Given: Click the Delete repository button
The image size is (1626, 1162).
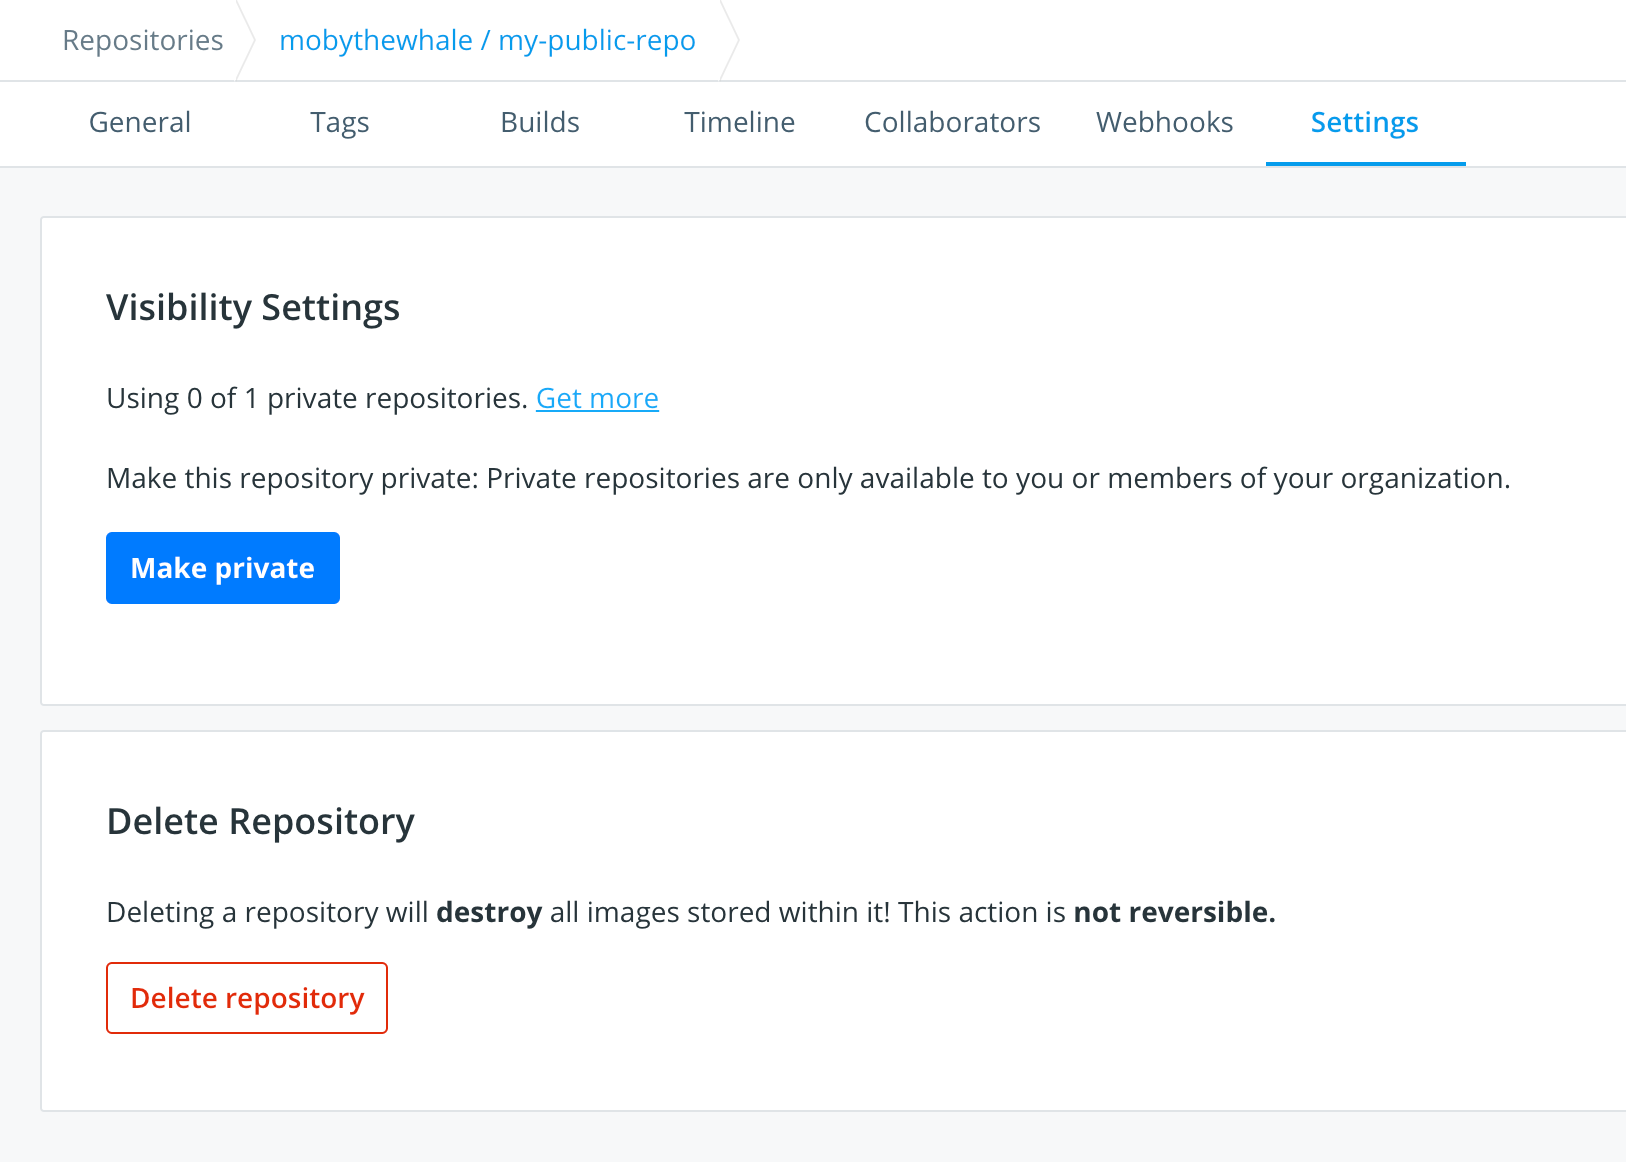Looking at the screenshot, I should point(246,997).
